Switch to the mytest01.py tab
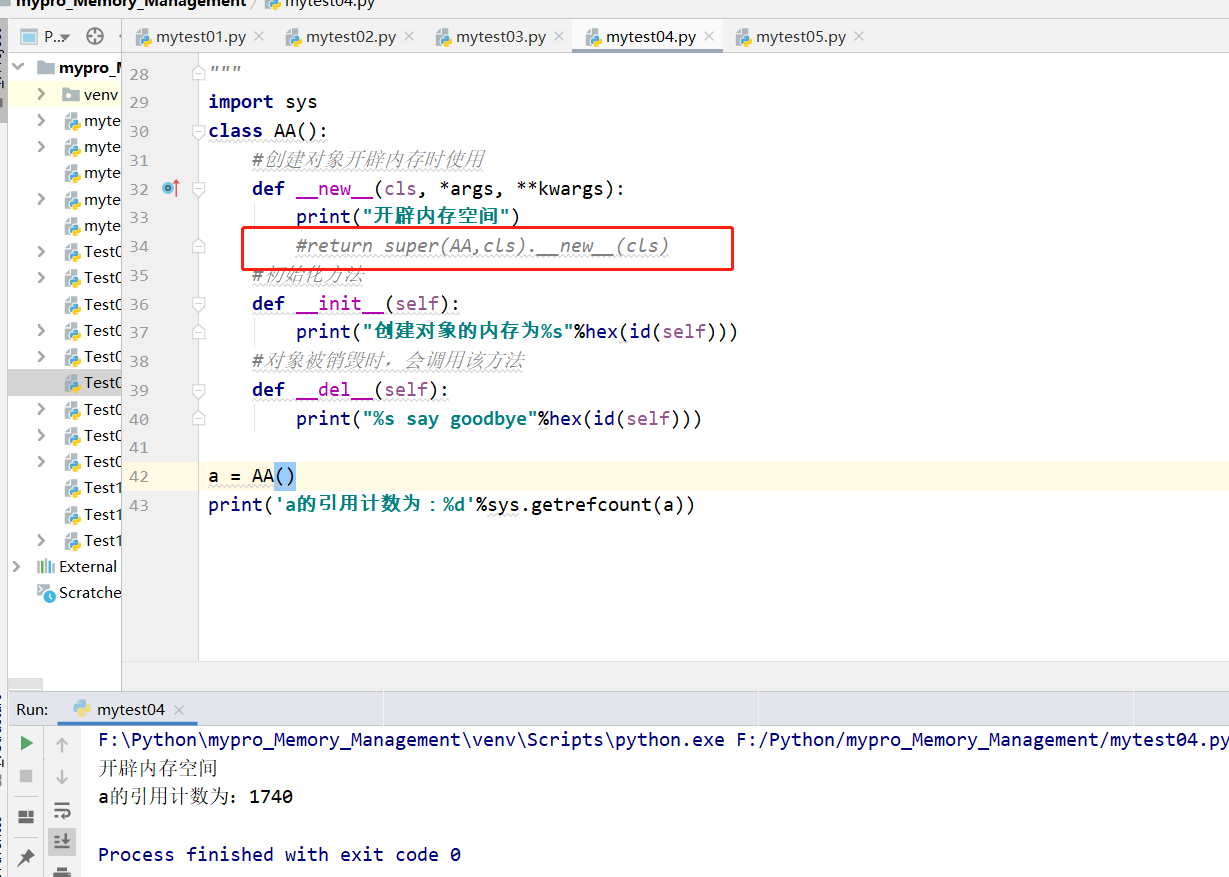Image resolution: width=1229 pixels, height=877 pixels. tap(199, 37)
